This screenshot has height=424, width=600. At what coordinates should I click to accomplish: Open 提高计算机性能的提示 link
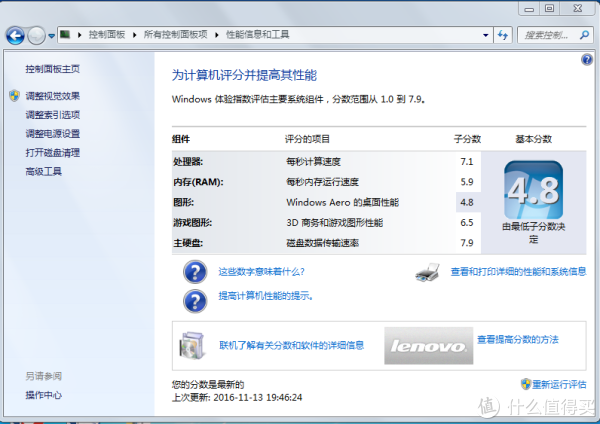(x=266, y=296)
